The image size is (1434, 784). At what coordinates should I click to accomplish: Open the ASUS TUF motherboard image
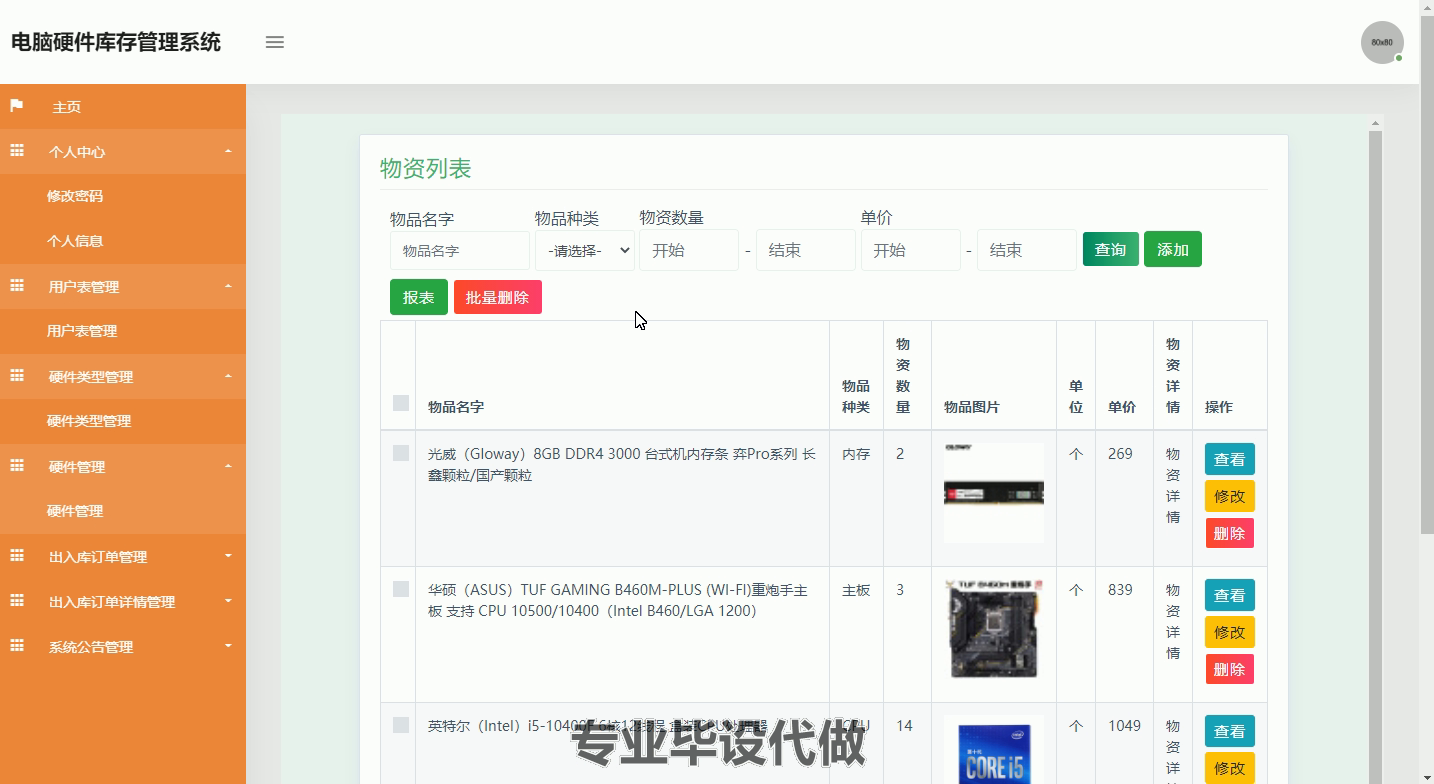[994, 629]
